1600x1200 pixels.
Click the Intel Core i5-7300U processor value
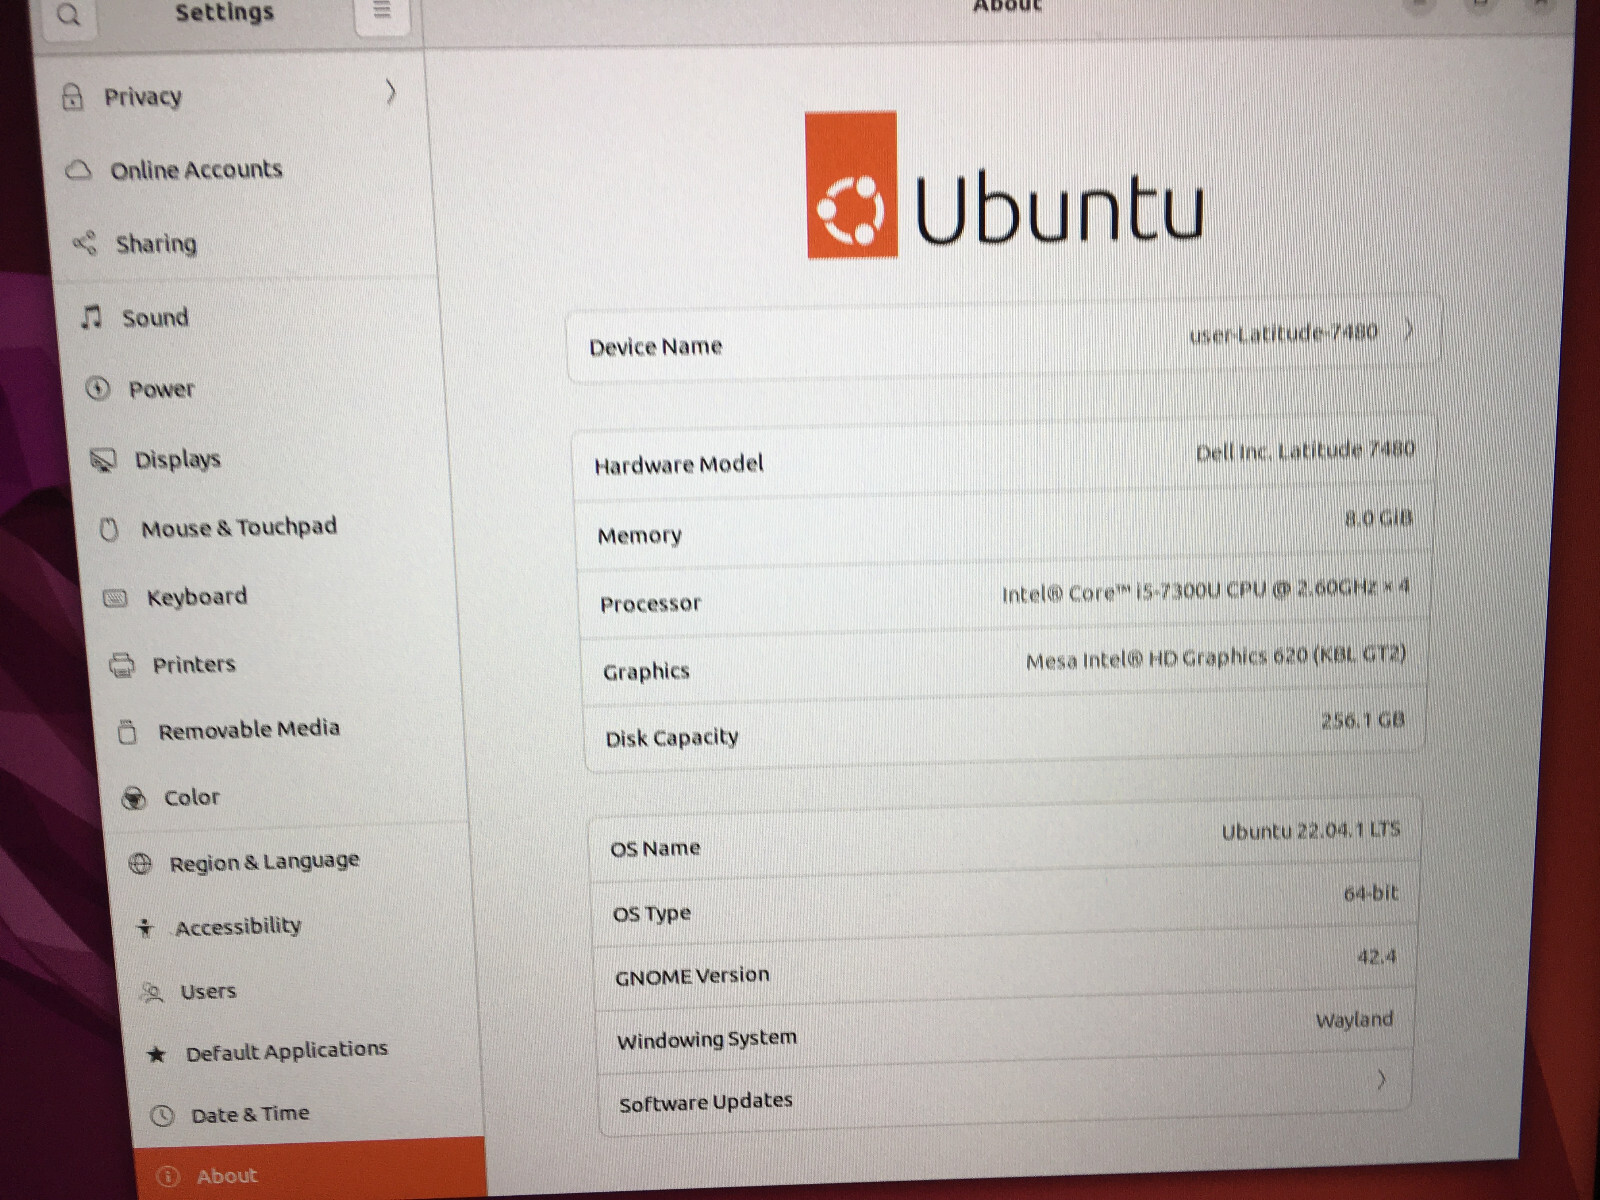[1205, 590]
